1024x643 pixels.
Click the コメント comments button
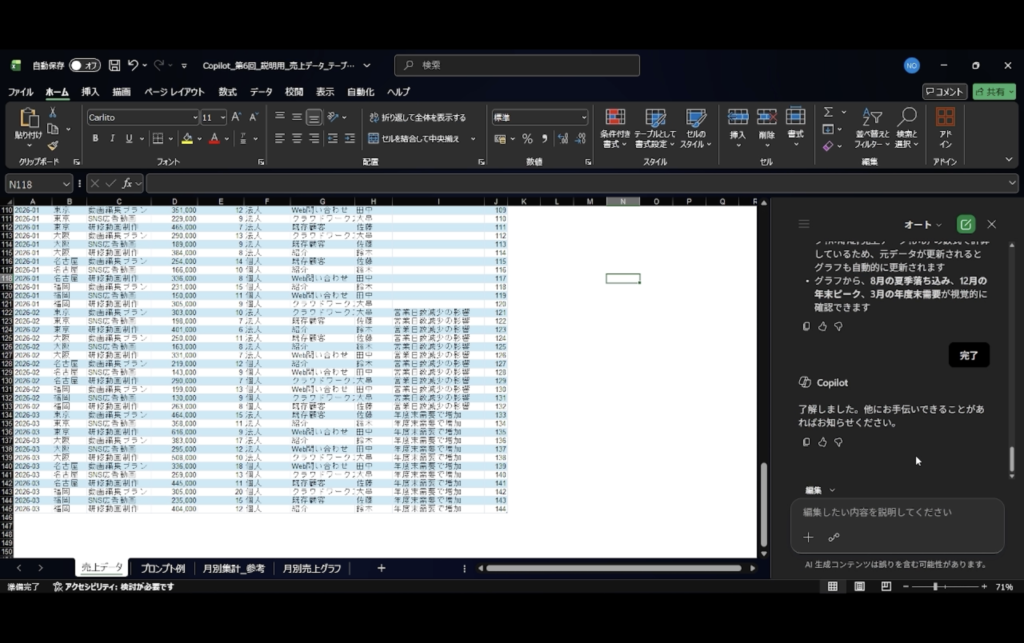click(x=944, y=92)
